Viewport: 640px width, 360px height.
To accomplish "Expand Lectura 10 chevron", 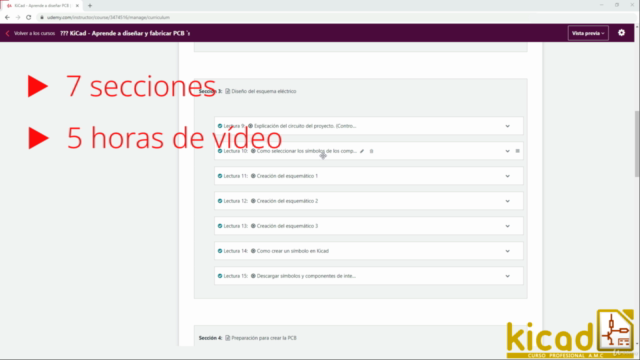I will [507, 151].
